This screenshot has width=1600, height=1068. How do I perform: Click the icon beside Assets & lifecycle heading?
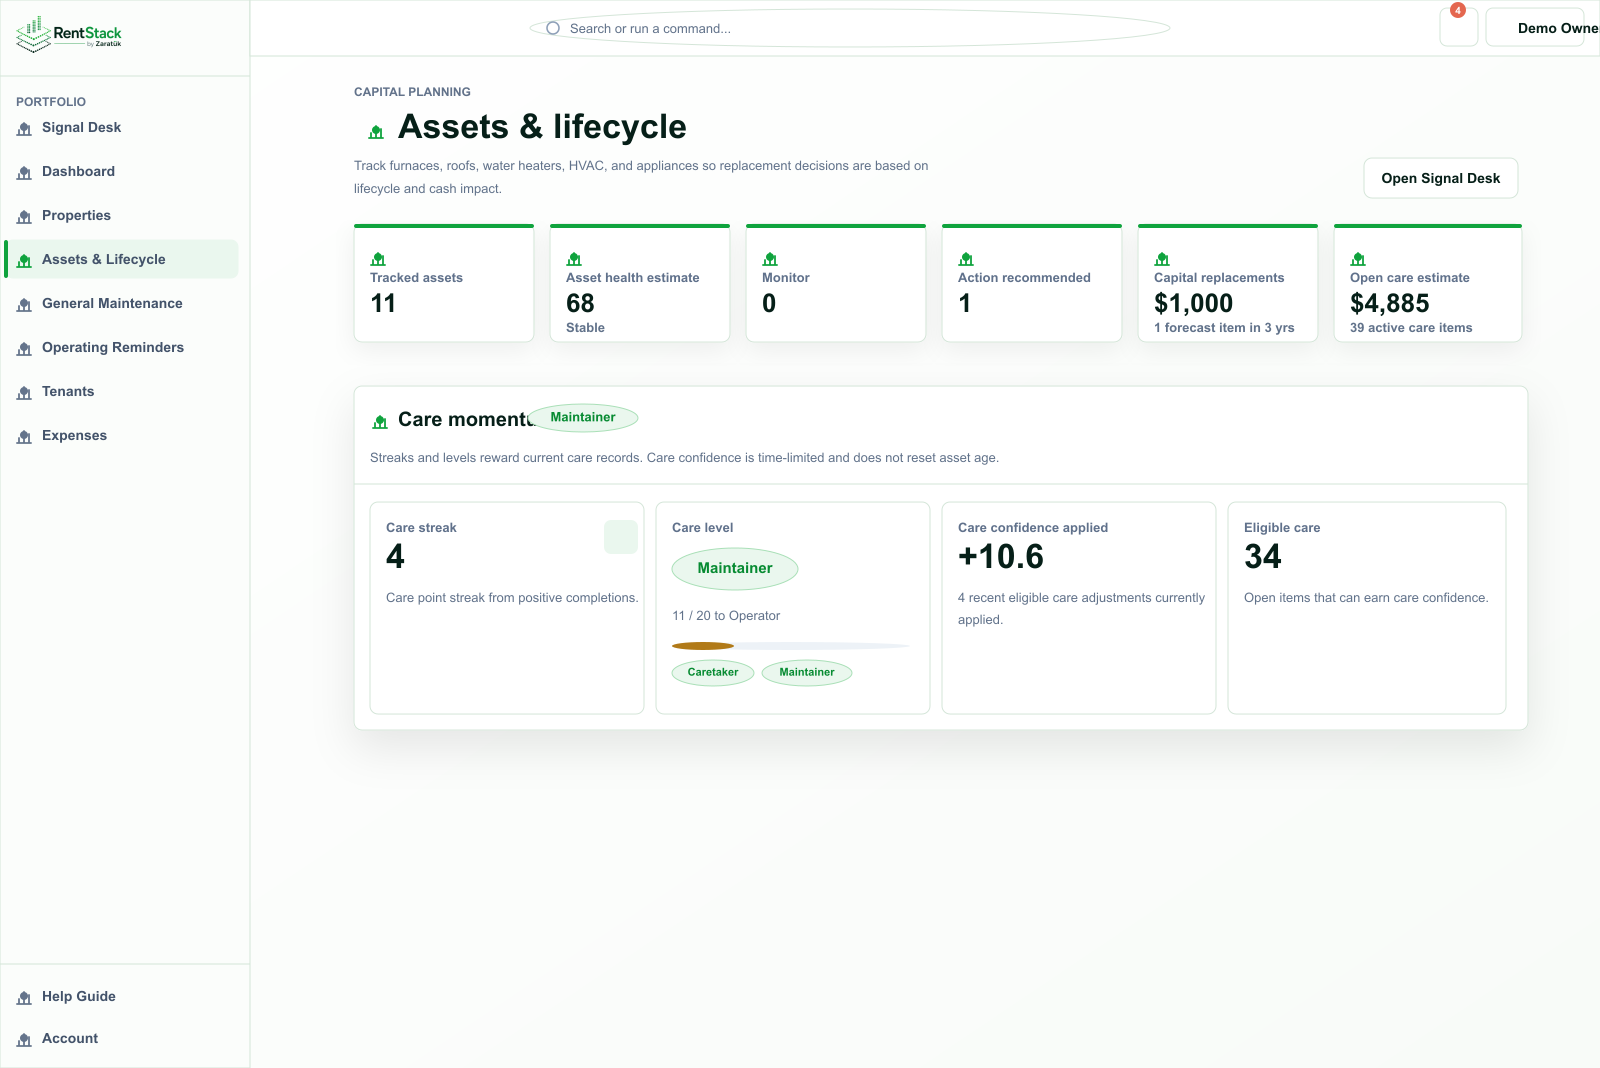(x=376, y=132)
